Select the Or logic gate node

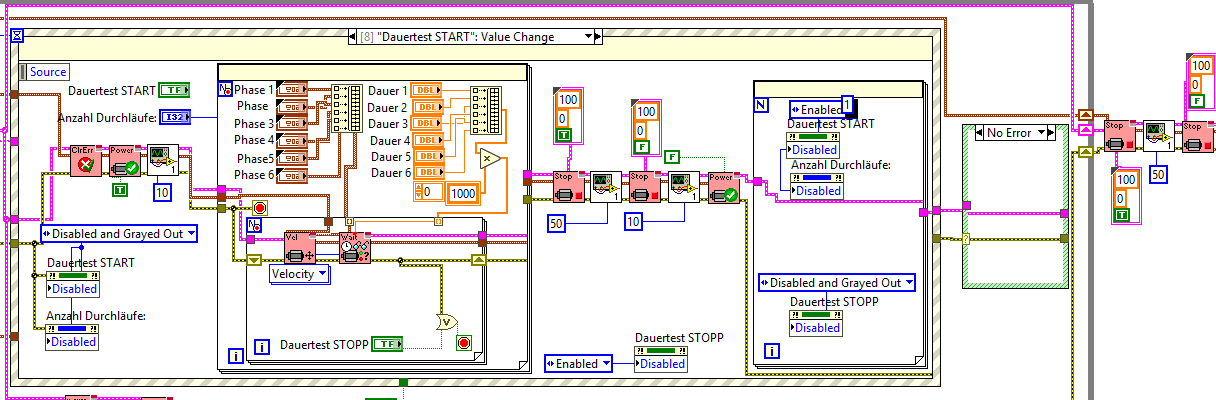click(445, 321)
